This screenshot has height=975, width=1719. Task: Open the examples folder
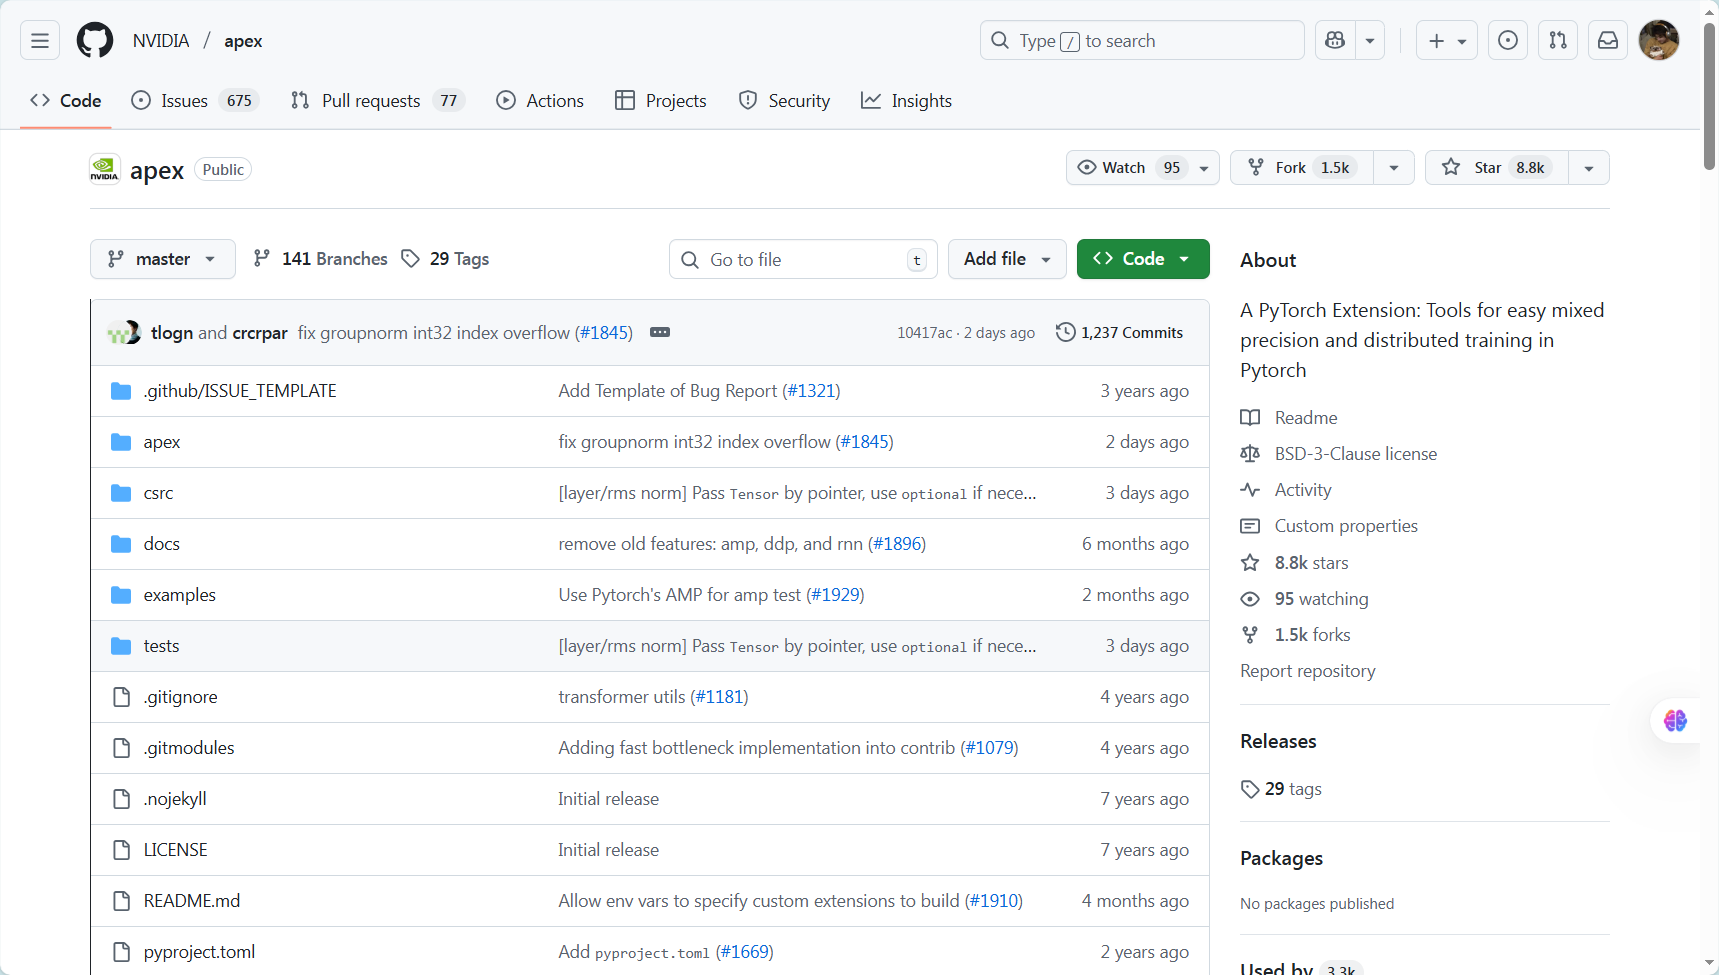point(180,595)
